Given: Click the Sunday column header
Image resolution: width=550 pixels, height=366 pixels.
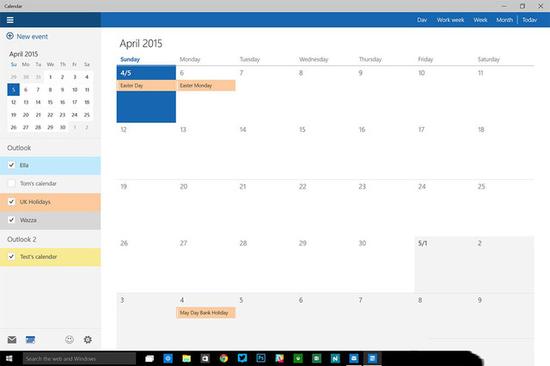Looking at the screenshot, I should pos(130,59).
